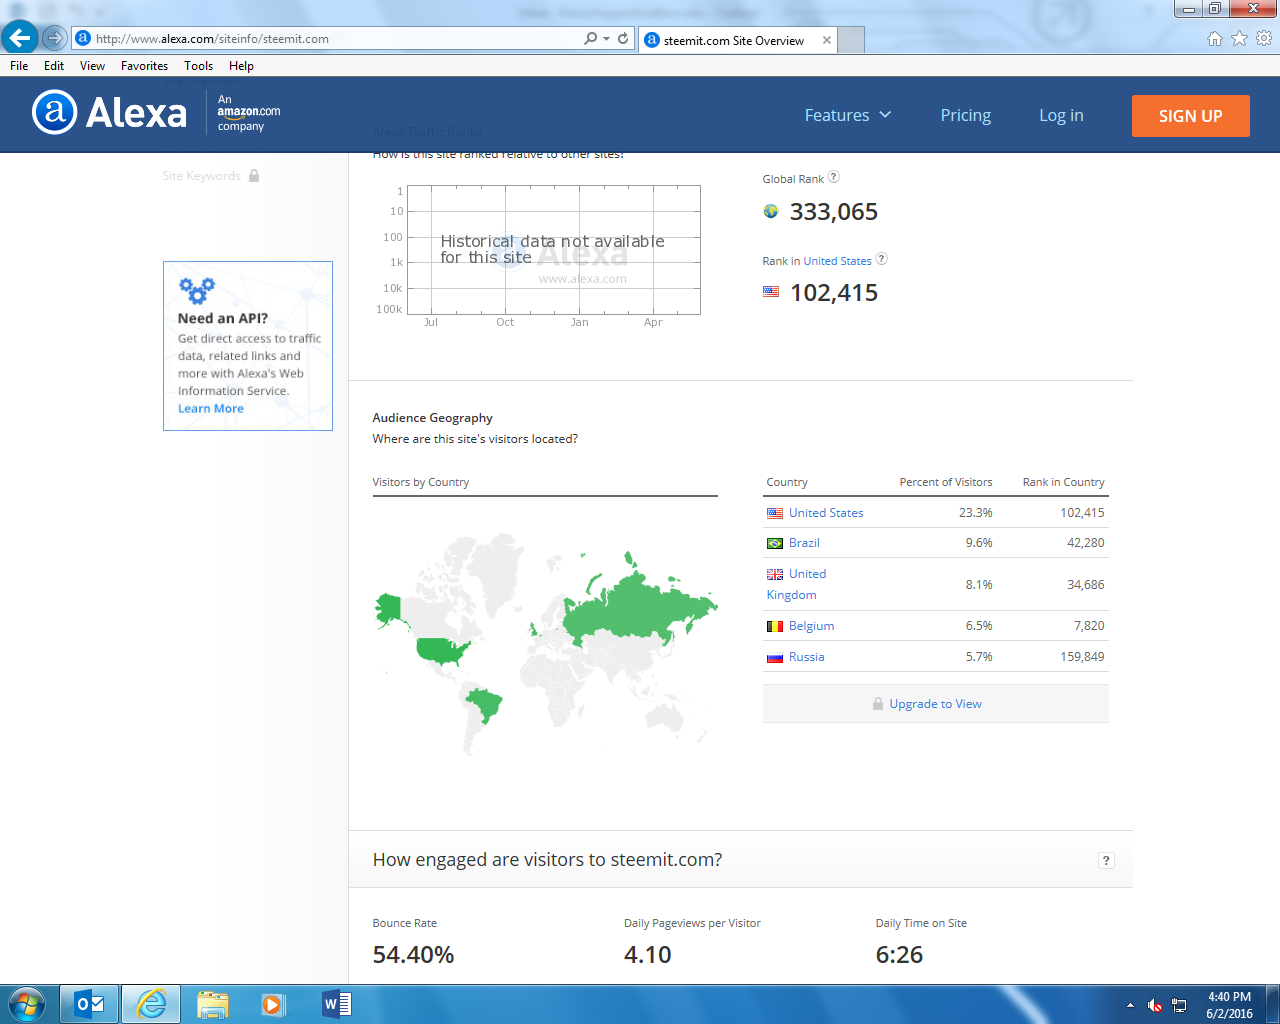Open the Favorites menu
Screen dimensions: 1280x1024
tap(144, 66)
